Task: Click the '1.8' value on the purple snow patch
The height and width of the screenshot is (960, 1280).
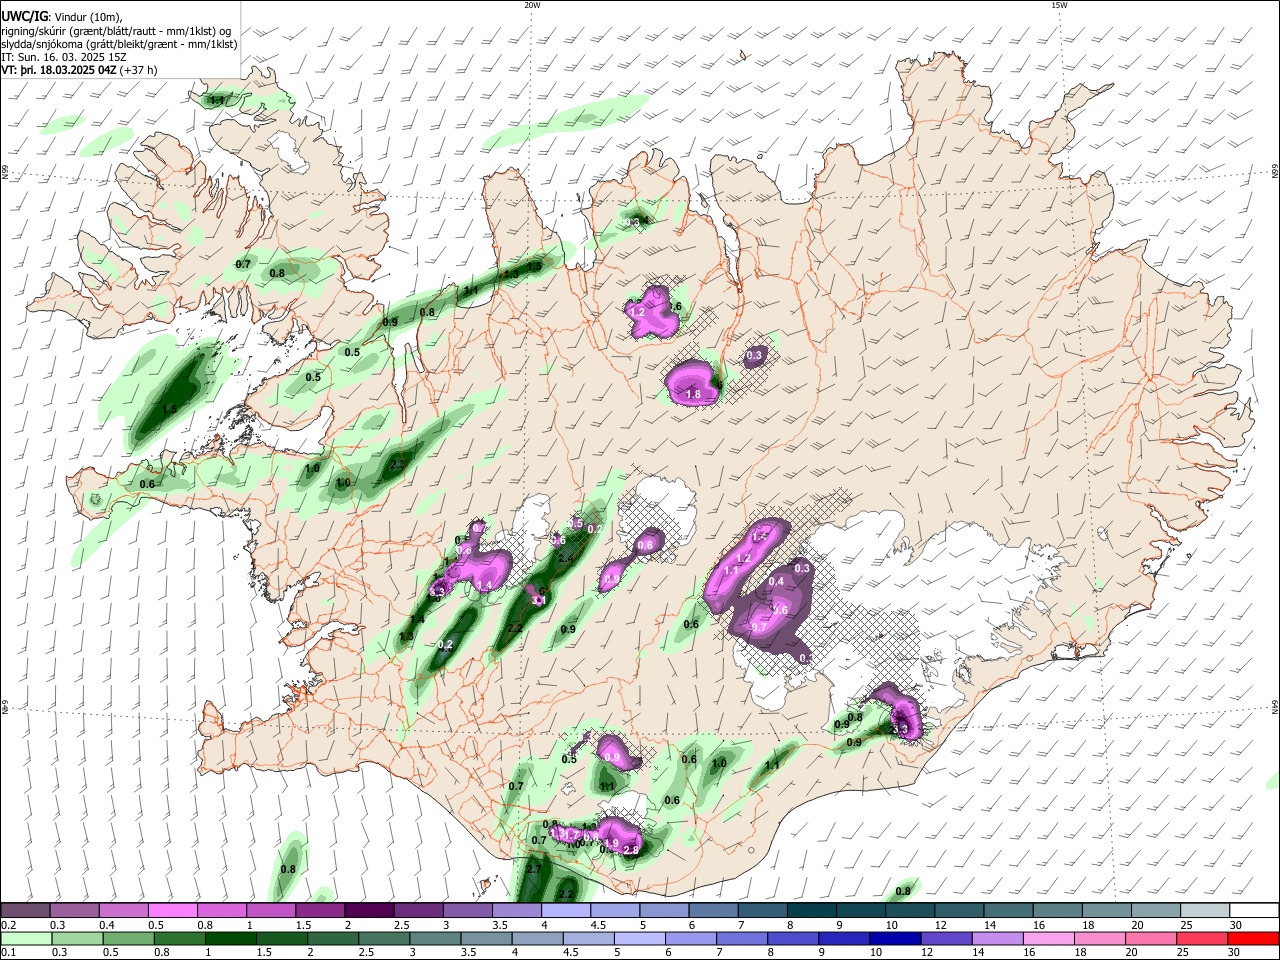Action: (x=693, y=395)
